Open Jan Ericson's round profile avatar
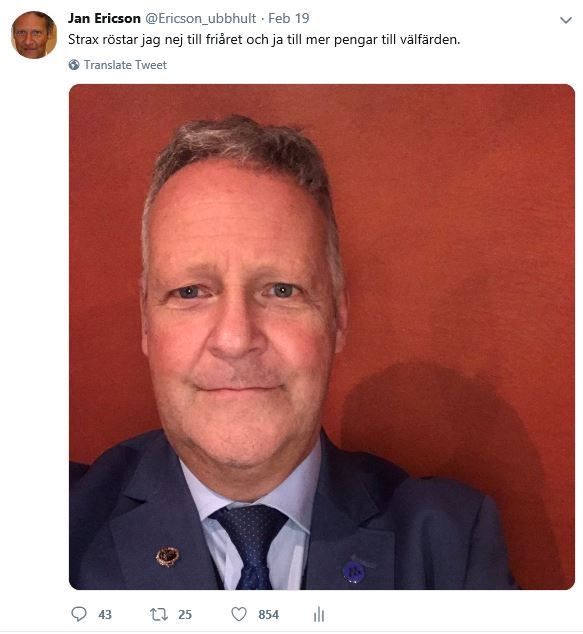This screenshot has height=634, width=583. tap(34, 35)
